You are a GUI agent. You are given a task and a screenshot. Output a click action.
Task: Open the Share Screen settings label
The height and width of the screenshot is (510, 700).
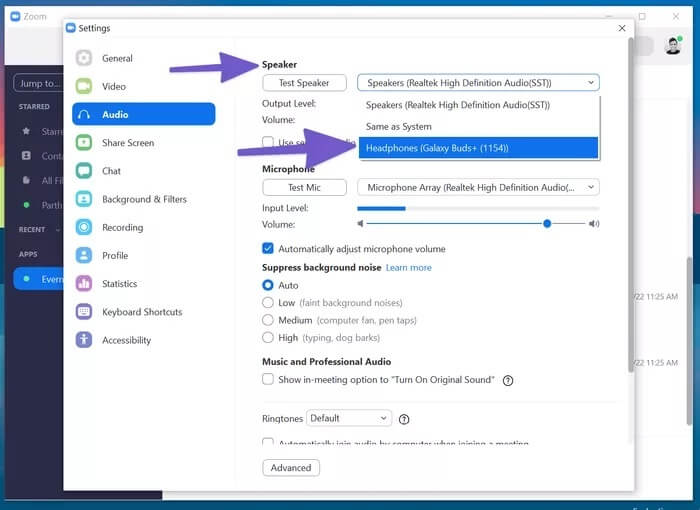128,142
